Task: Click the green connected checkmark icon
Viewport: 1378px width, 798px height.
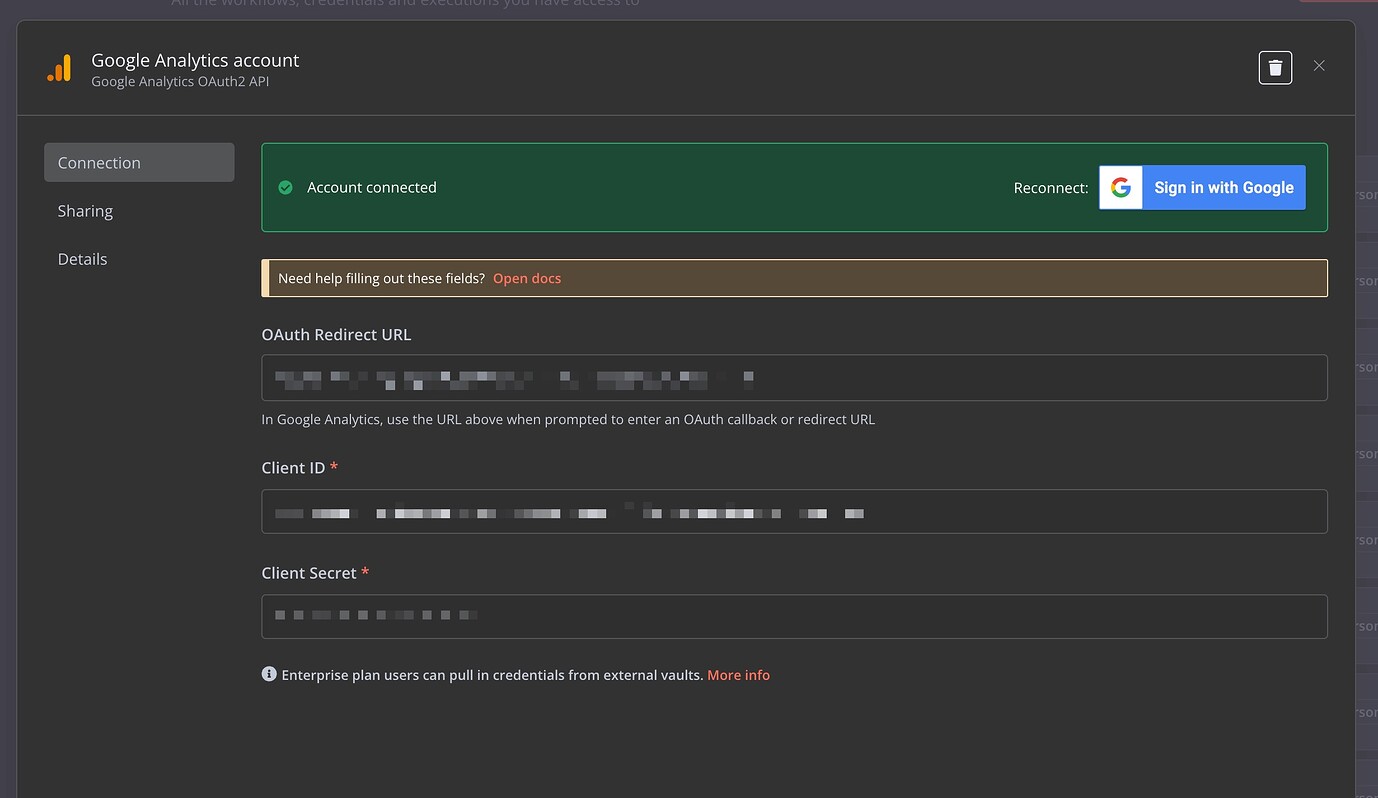Action: pos(285,187)
